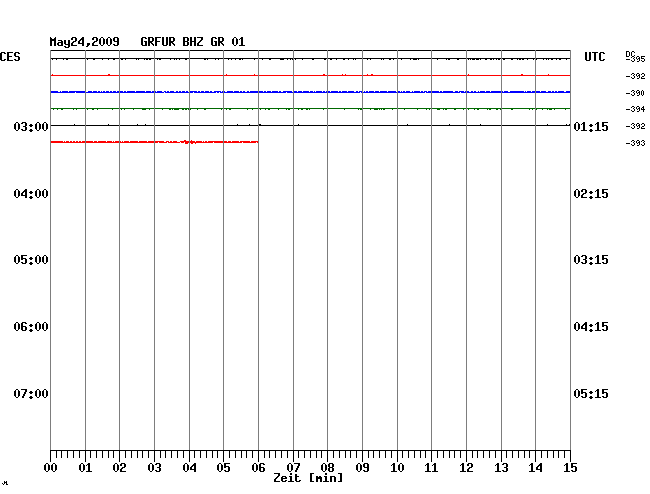Select the UTC column header

coord(594,57)
